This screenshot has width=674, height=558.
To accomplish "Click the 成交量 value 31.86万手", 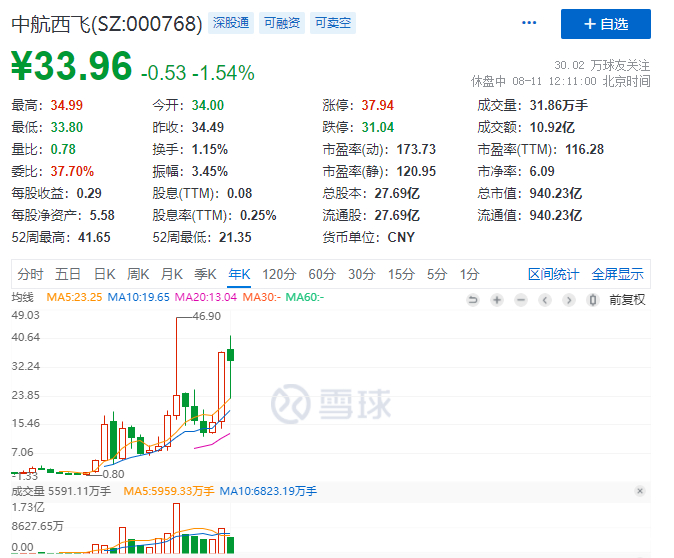I will (559, 105).
